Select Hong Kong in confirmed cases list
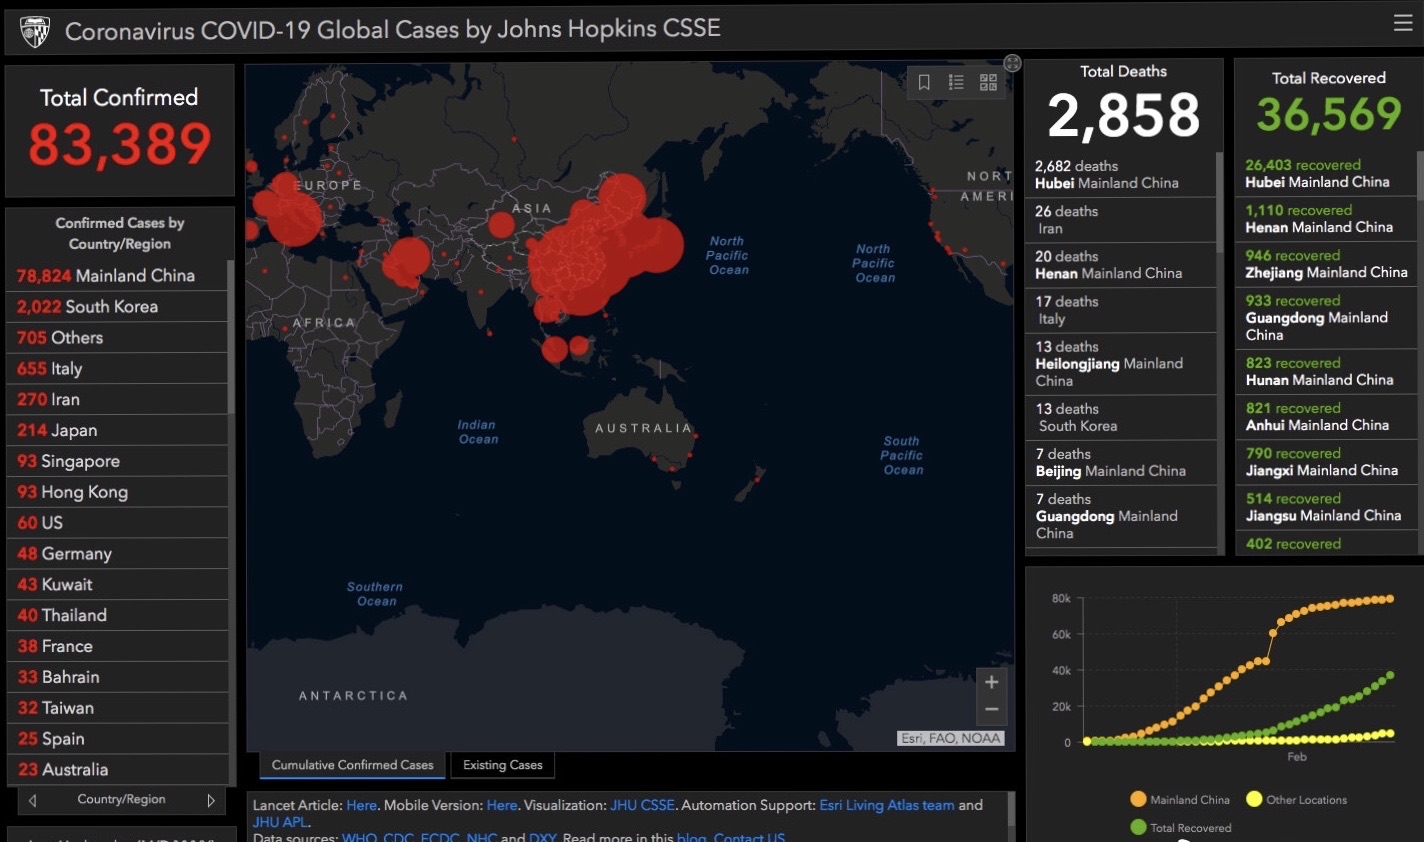 [x=117, y=492]
